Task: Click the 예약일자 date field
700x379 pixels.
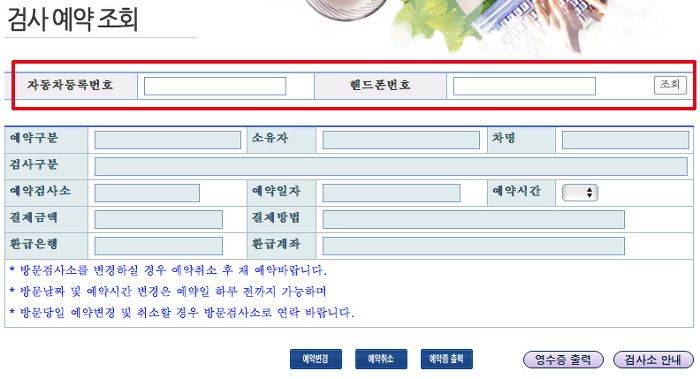Action: (391, 193)
